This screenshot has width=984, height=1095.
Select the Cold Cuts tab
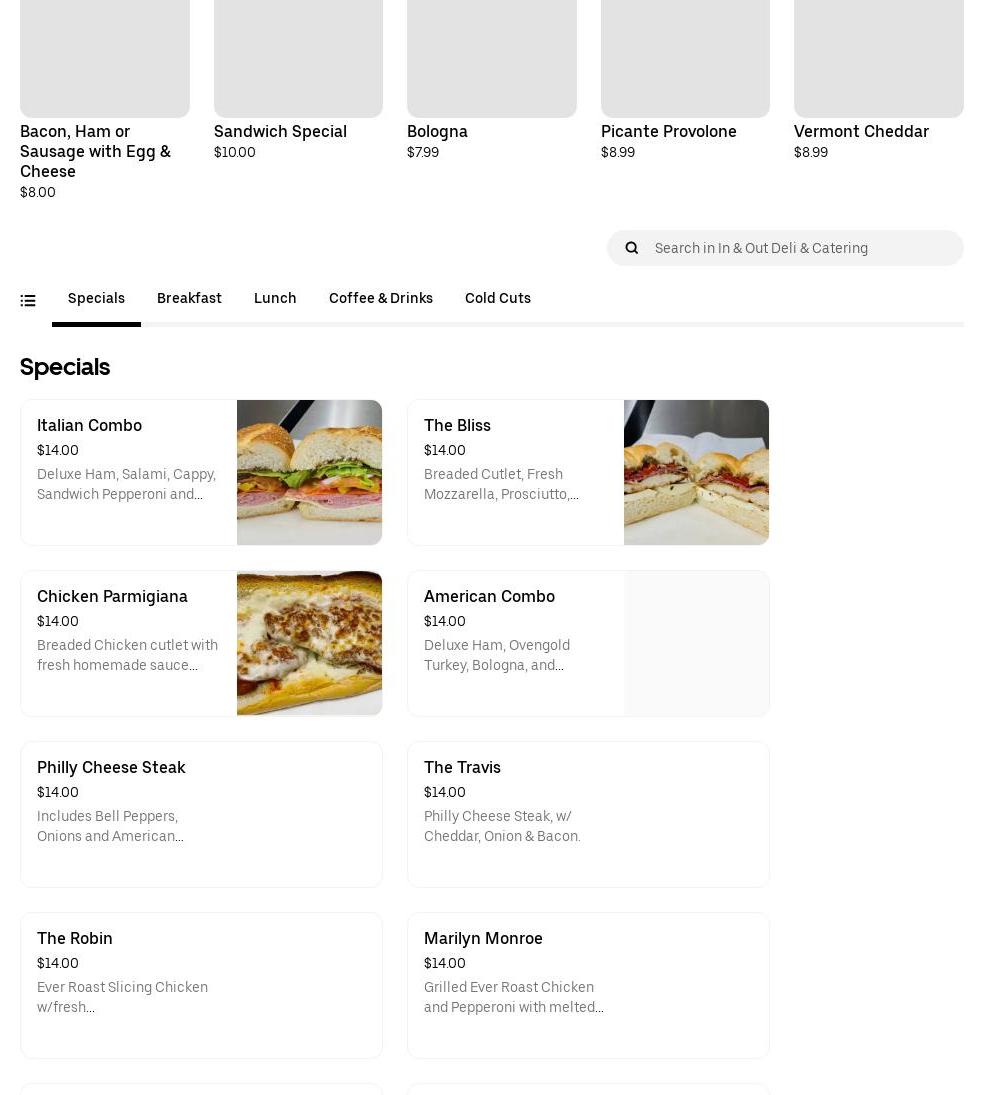(497, 298)
